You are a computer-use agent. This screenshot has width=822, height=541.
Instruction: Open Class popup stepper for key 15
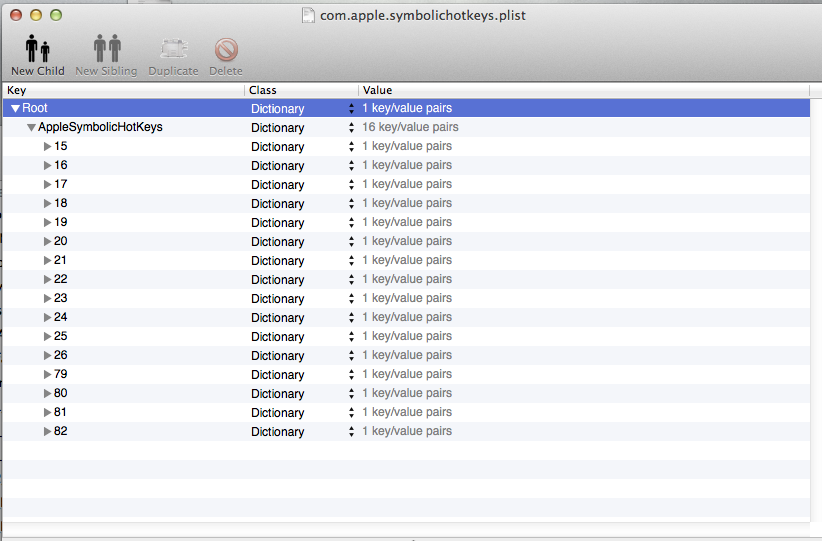click(351, 146)
